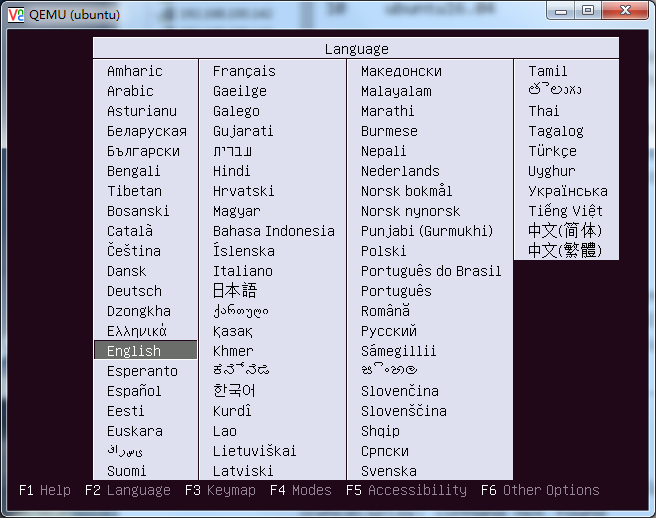656x518 pixels.
Task: Select Kurdî language
Action: [x=232, y=410]
